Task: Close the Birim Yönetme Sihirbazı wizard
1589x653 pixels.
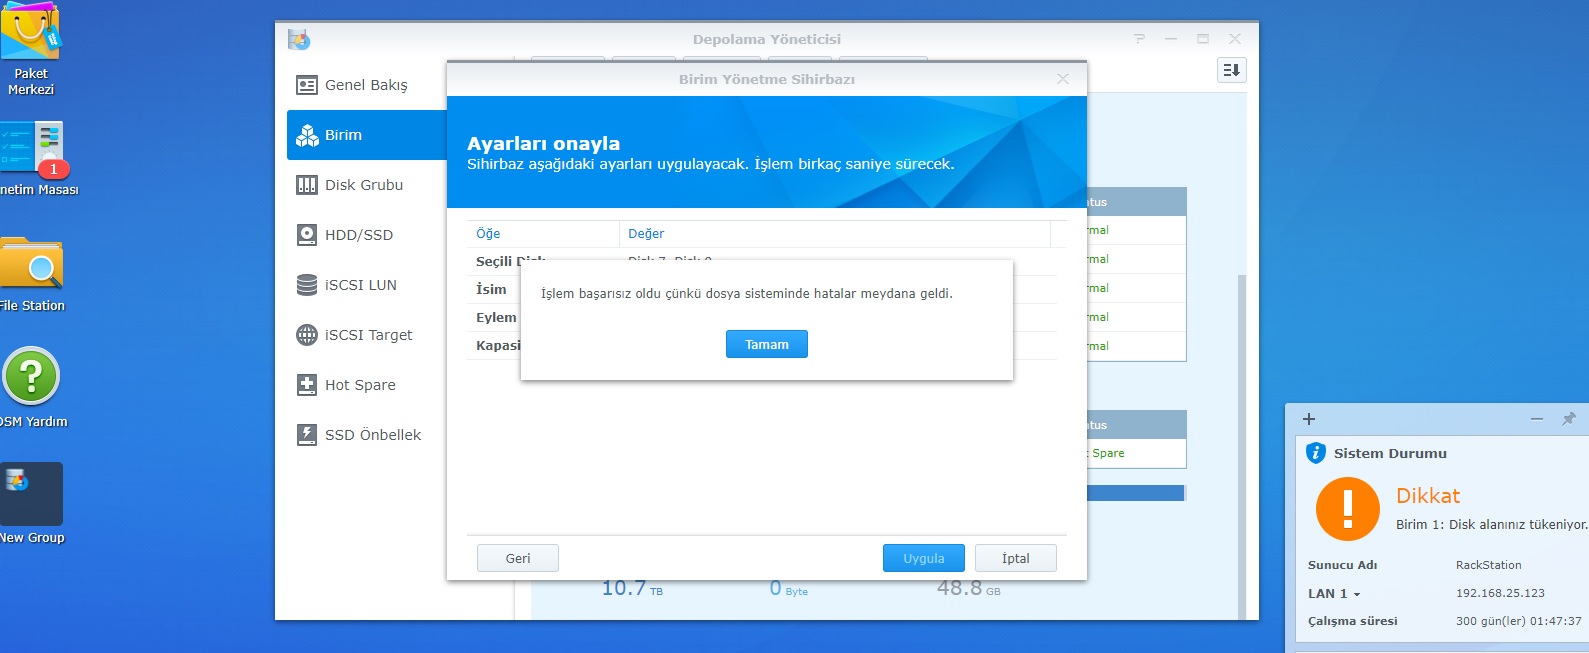Action: tap(1062, 79)
